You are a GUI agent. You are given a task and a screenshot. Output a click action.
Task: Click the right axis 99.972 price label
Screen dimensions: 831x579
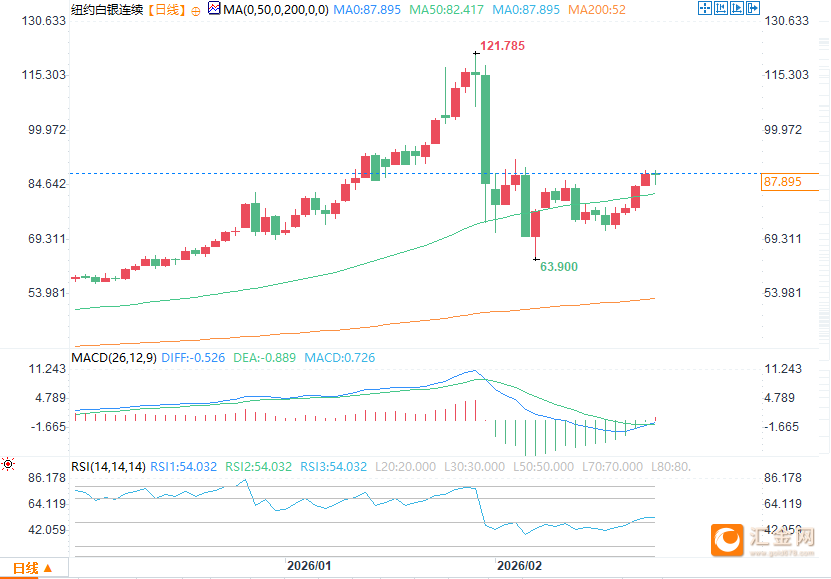783,130
